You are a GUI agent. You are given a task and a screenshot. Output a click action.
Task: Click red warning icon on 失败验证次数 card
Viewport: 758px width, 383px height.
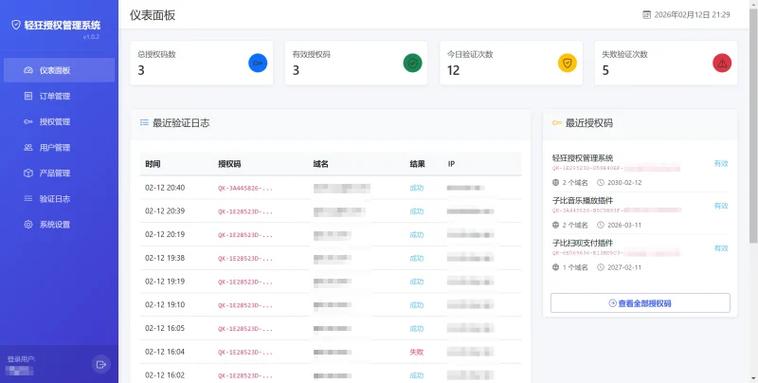[722, 63]
